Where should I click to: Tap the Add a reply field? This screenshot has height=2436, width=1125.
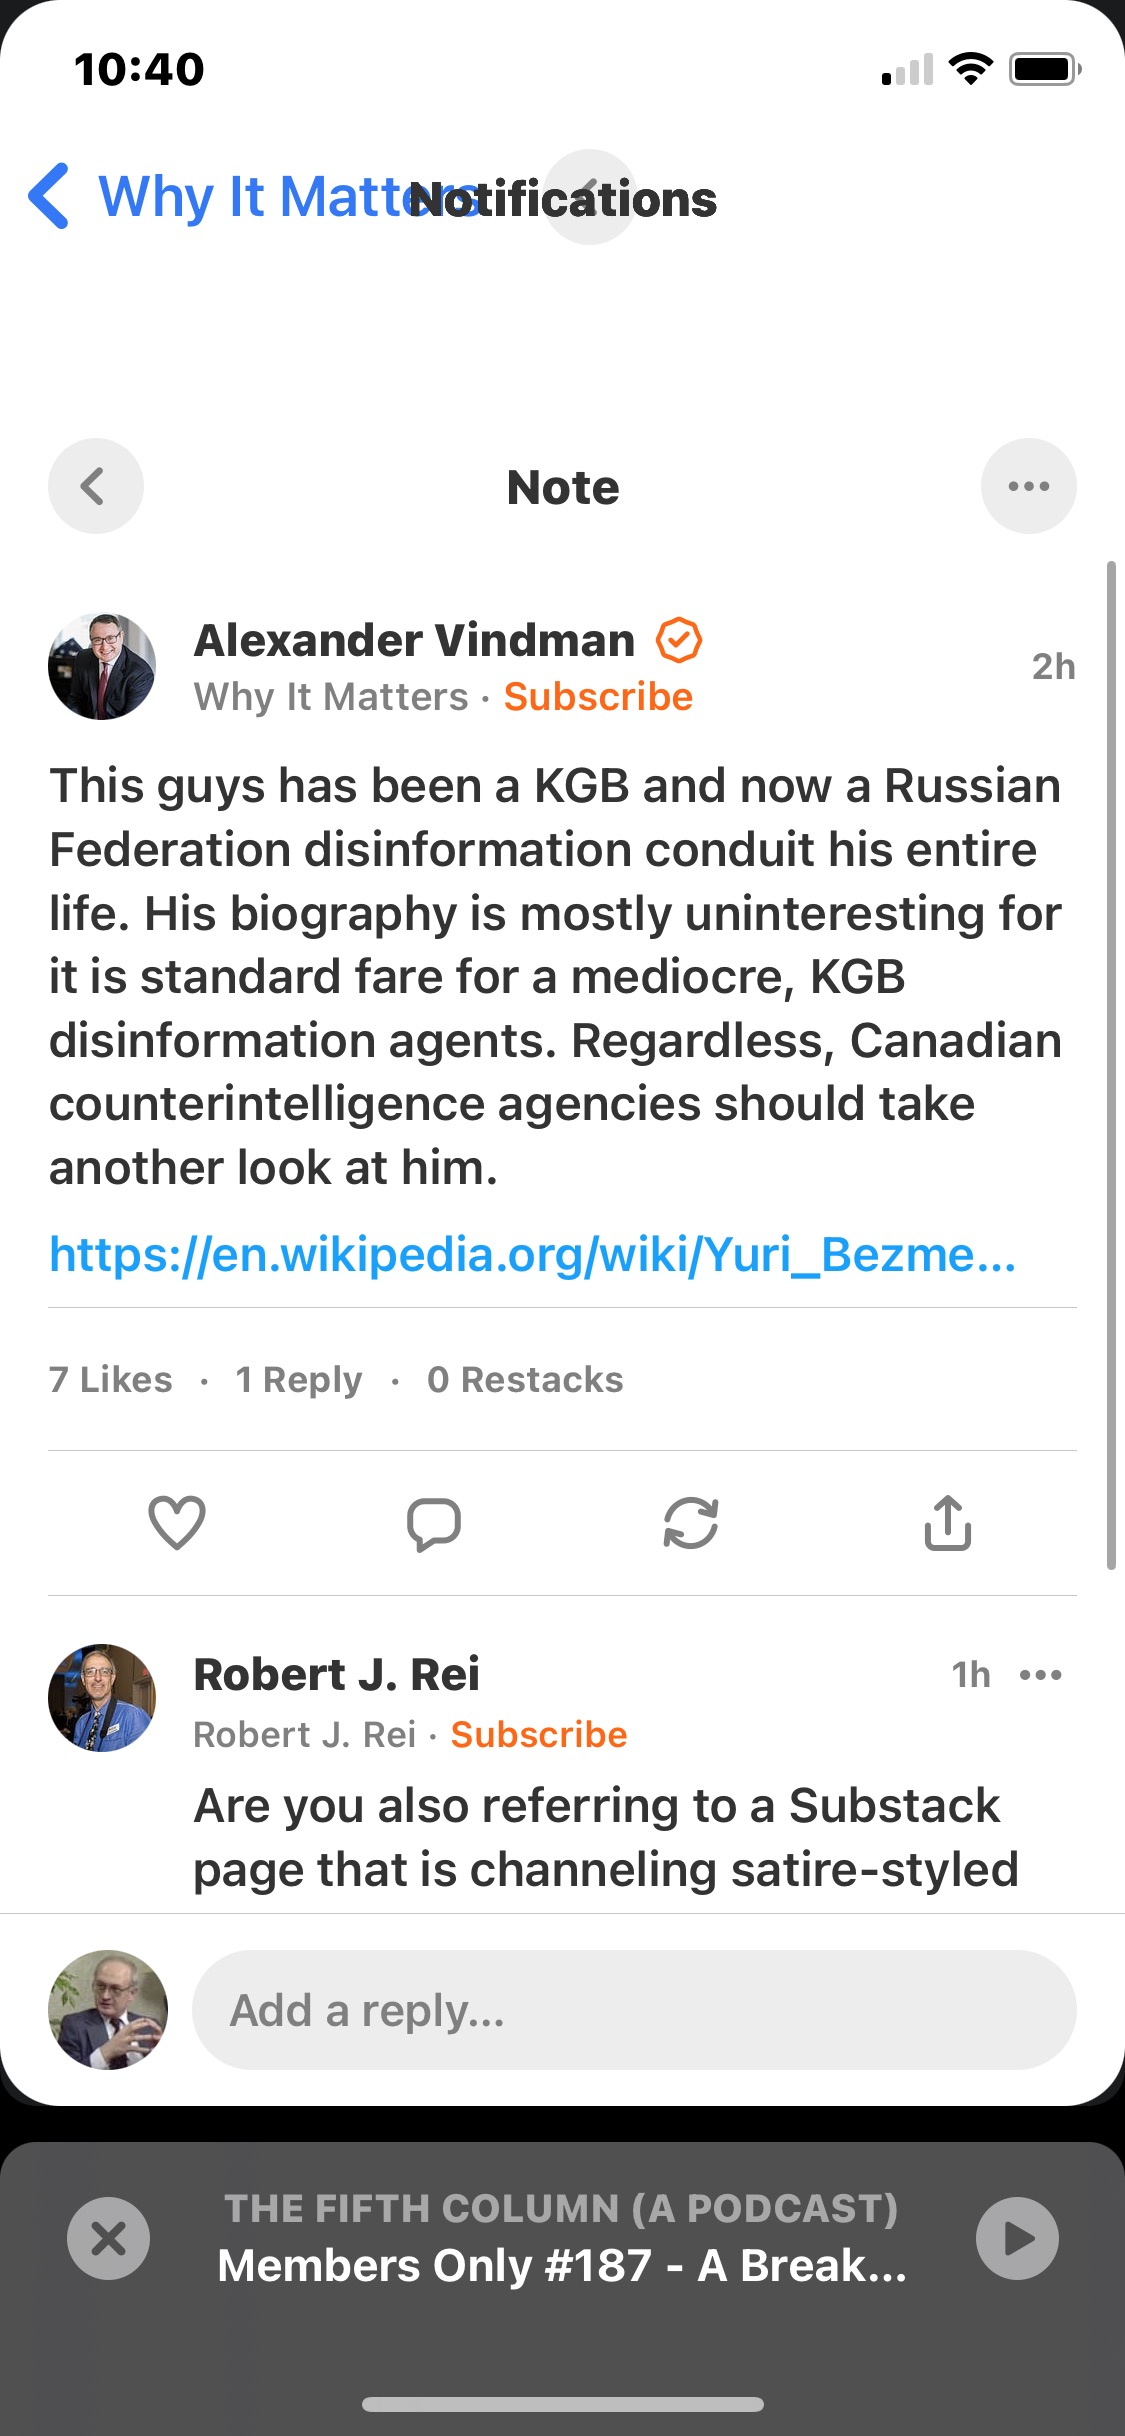[632, 2010]
